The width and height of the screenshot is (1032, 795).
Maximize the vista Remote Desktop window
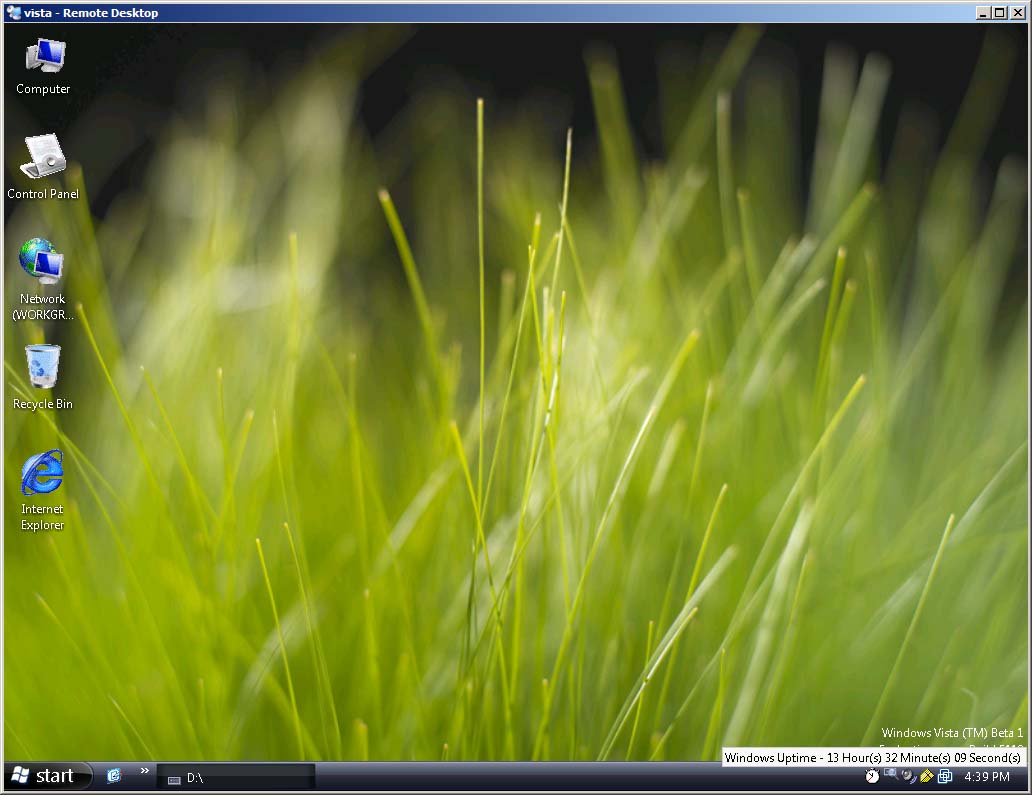tap(999, 13)
